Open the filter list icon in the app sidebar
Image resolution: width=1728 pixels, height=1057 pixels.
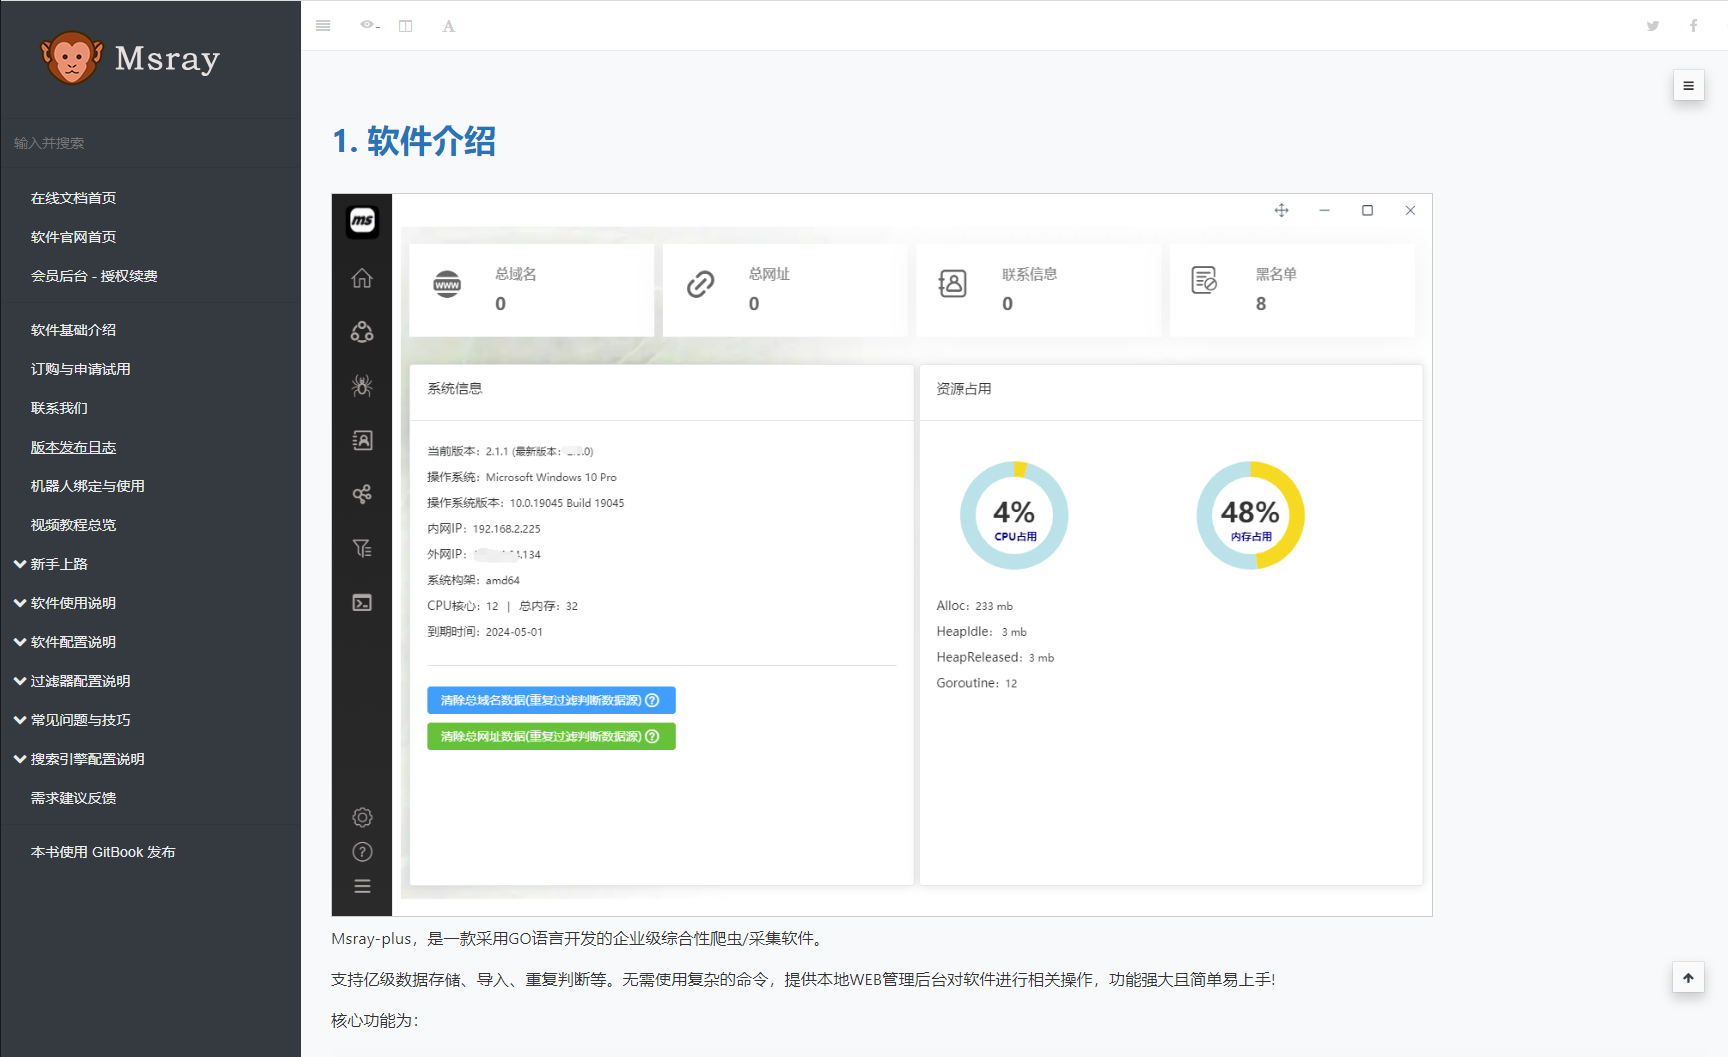pyautogui.click(x=362, y=548)
